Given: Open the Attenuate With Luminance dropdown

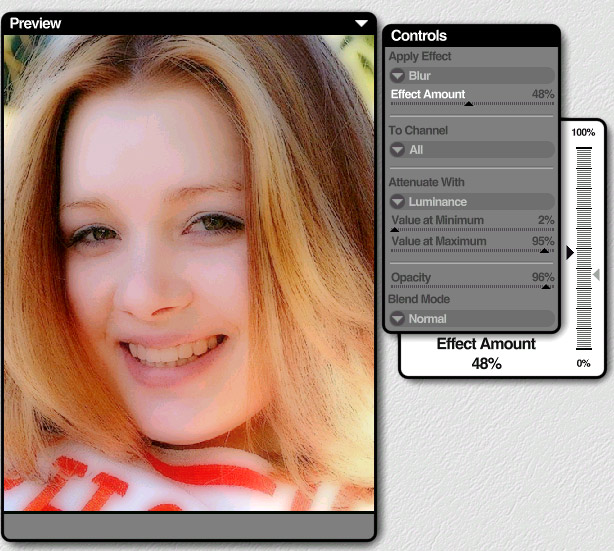Looking at the screenshot, I should click(471, 202).
